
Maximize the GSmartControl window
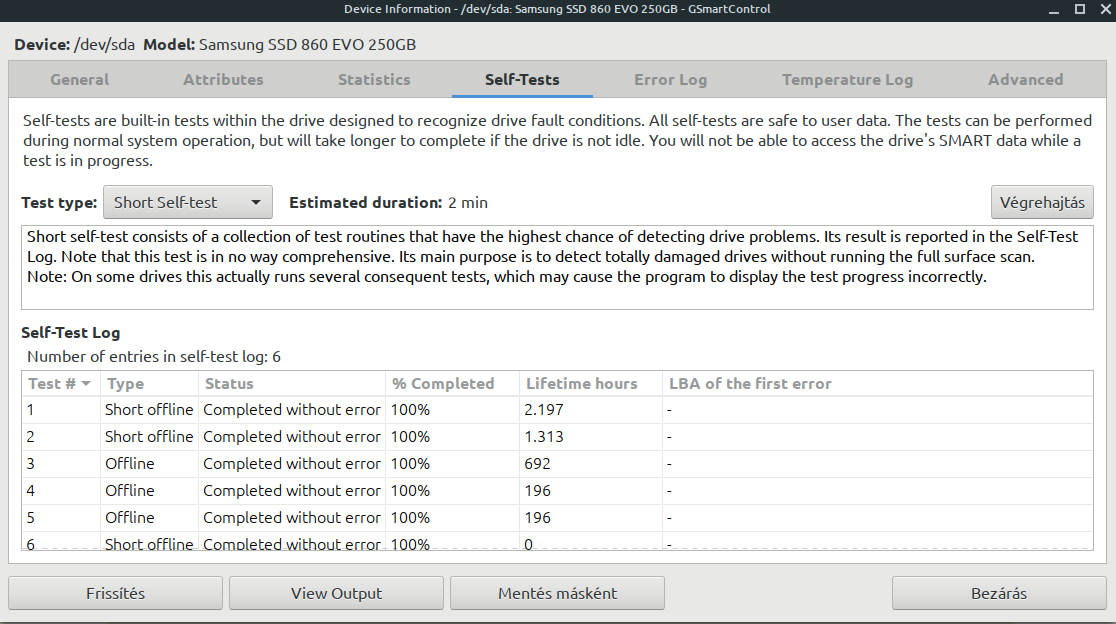click(x=1079, y=9)
